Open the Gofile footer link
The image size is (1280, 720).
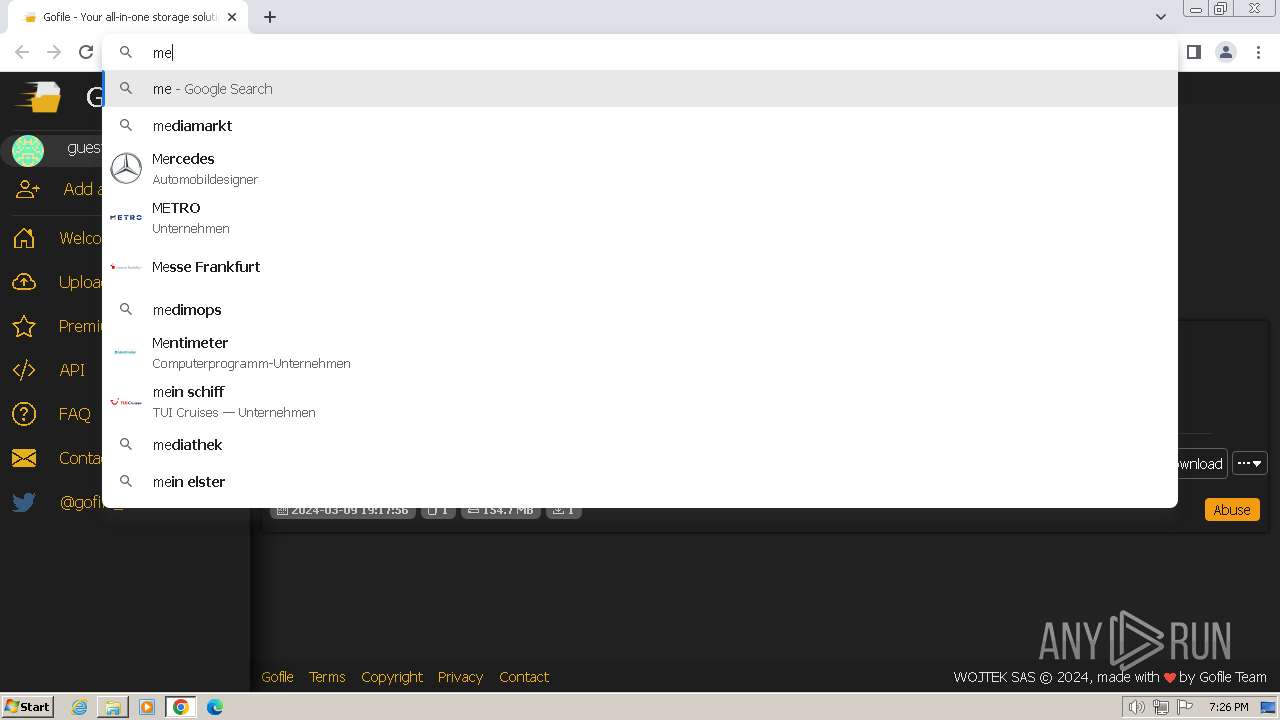(x=277, y=677)
